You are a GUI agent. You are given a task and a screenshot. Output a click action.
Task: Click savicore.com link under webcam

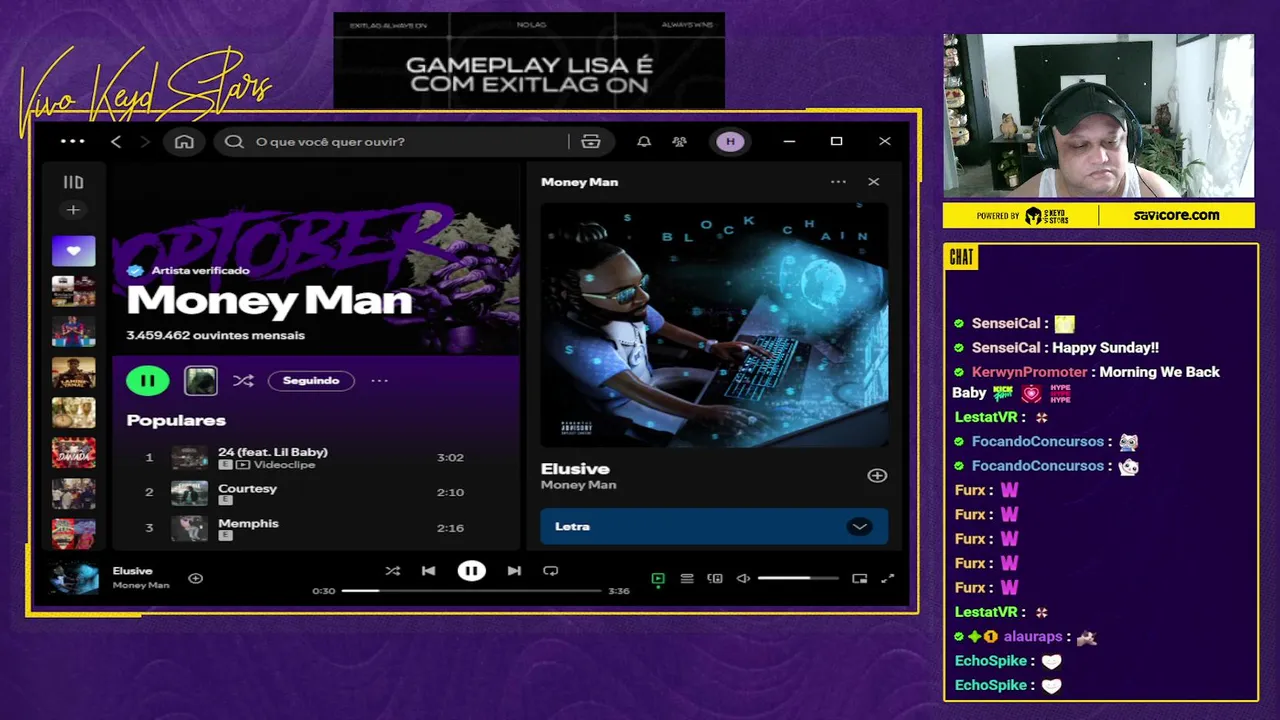click(x=1176, y=215)
